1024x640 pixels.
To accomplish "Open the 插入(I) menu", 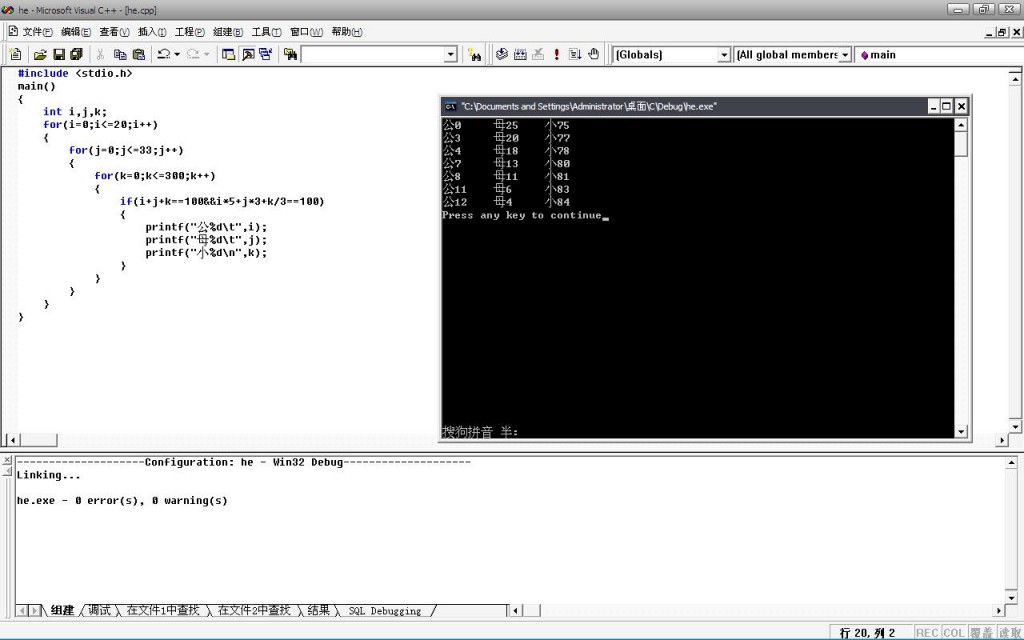I will pyautogui.click(x=152, y=32).
